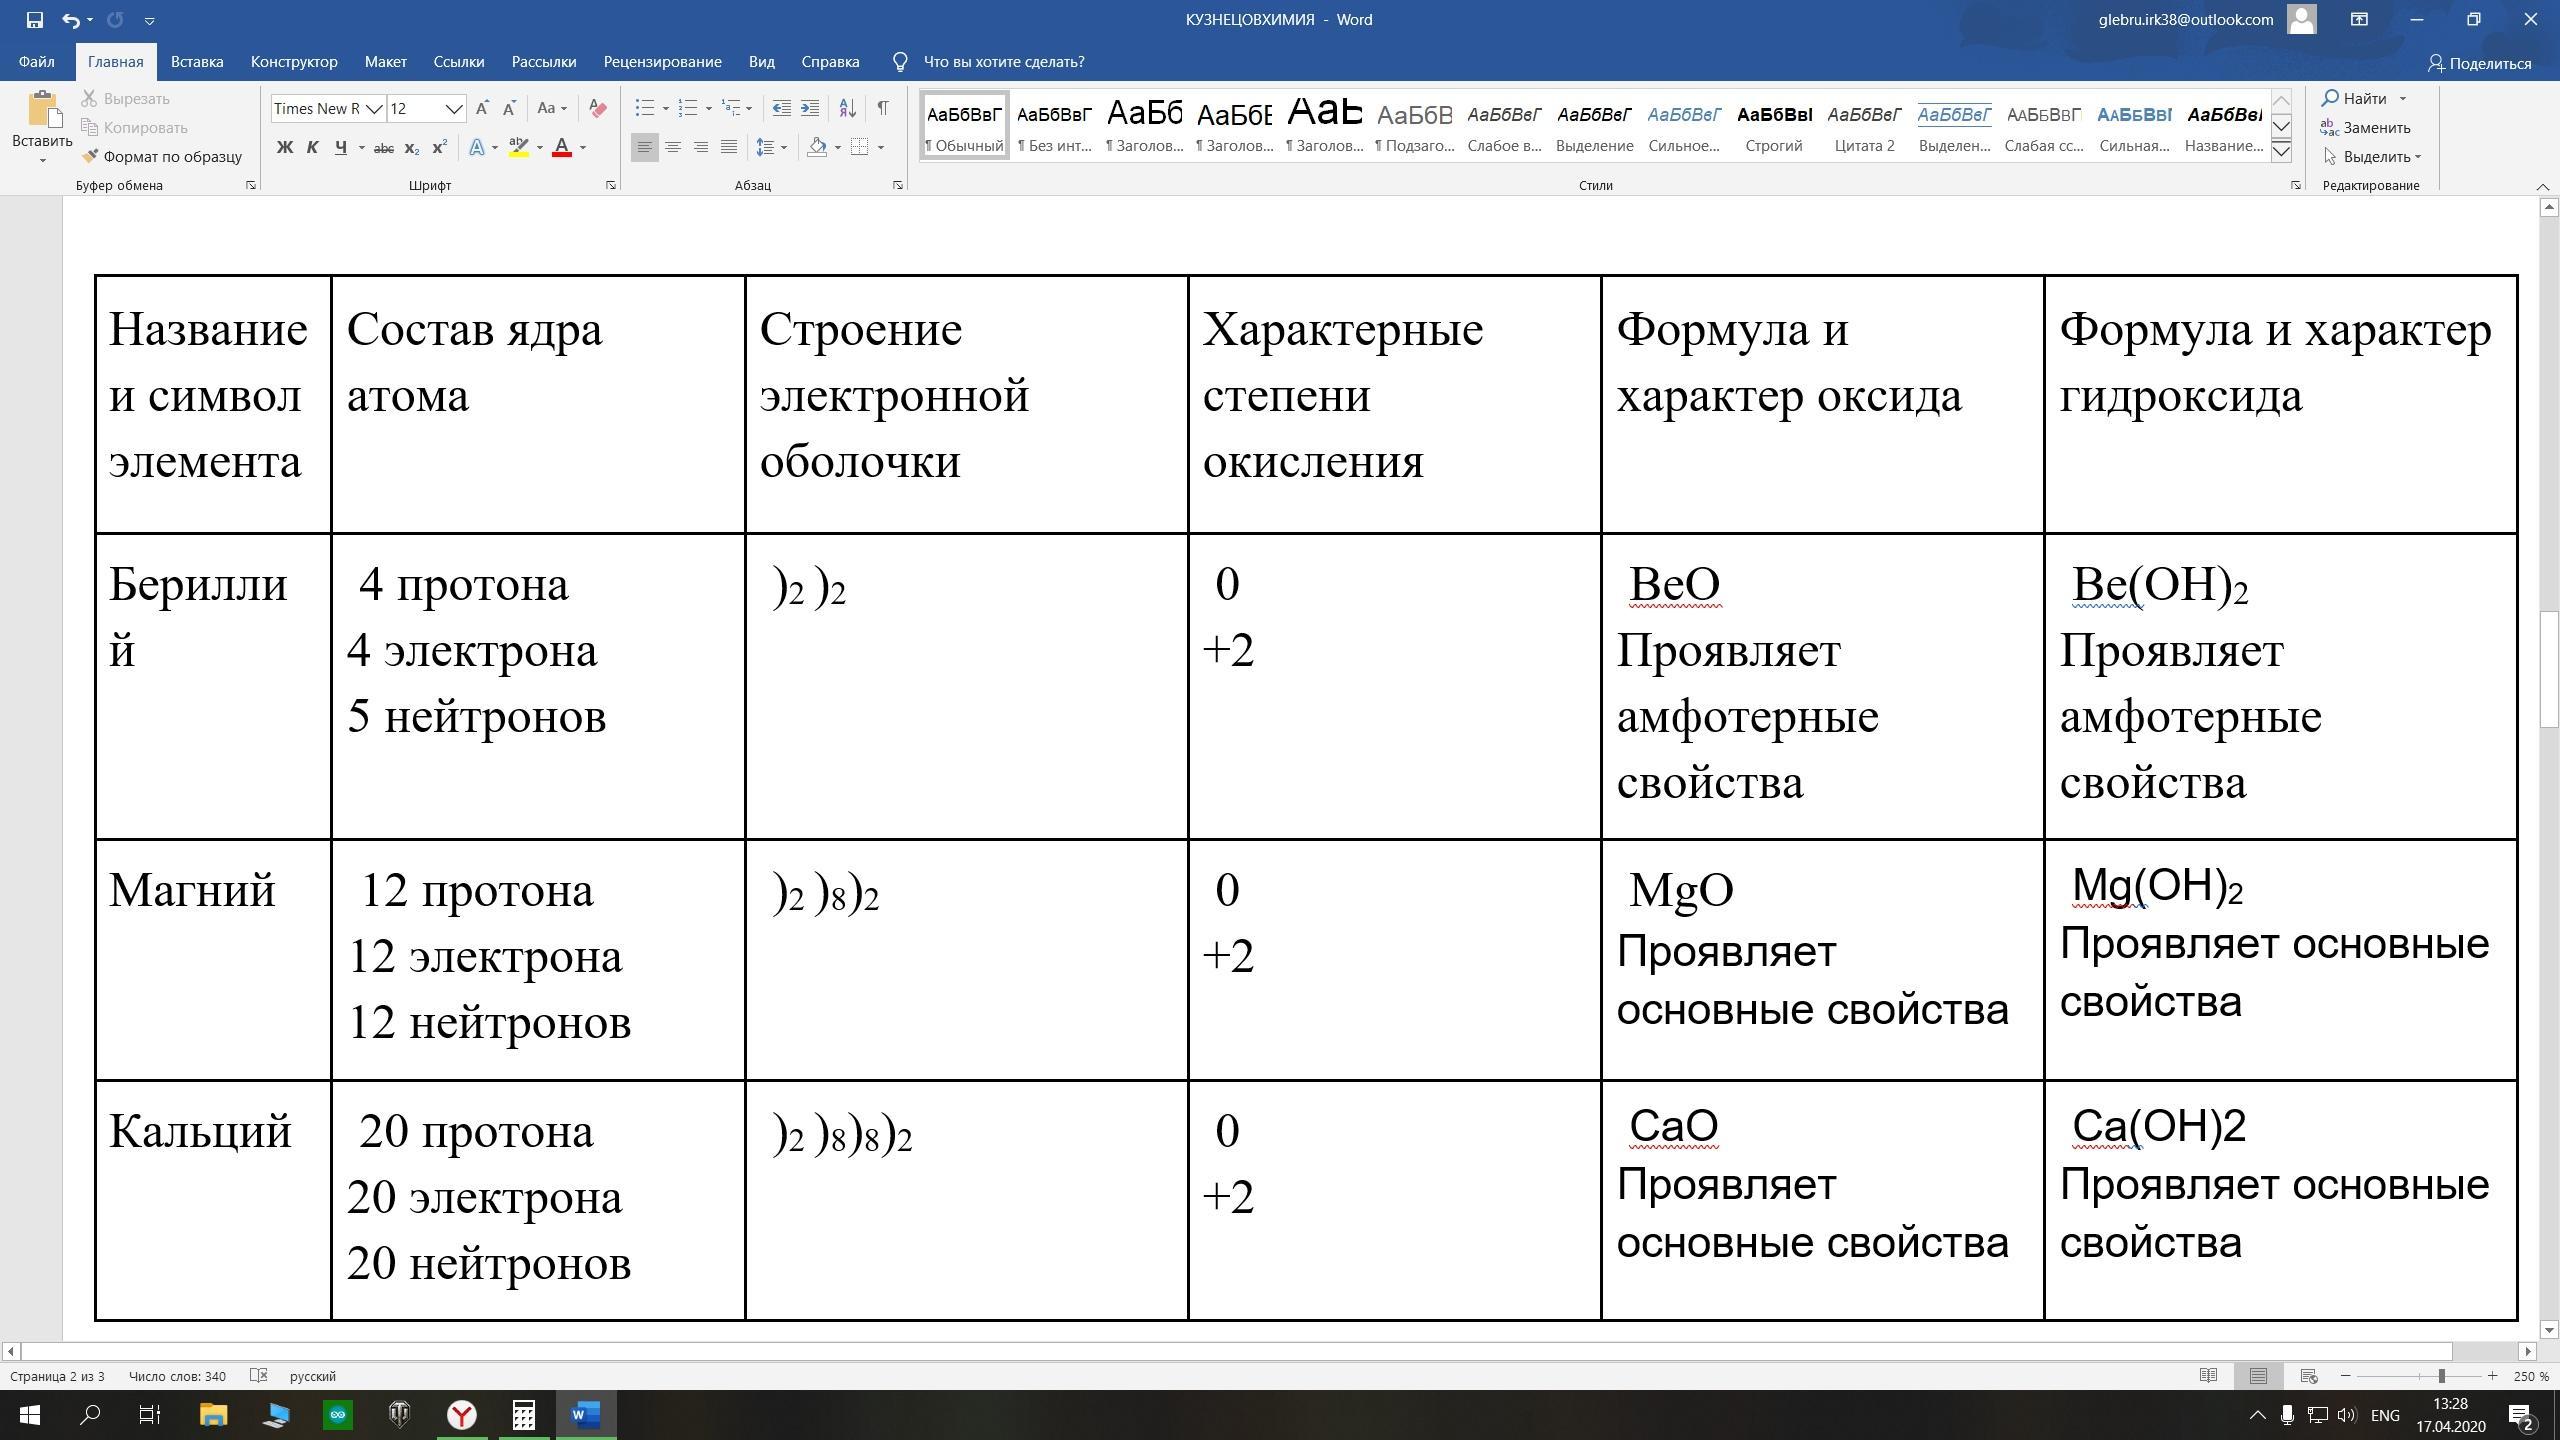
Task: Click multilevel list icon
Action: tap(732, 108)
